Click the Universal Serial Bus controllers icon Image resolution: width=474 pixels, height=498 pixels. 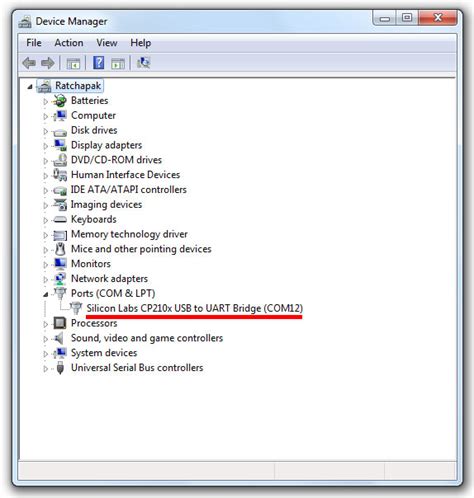[x=60, y=368]
